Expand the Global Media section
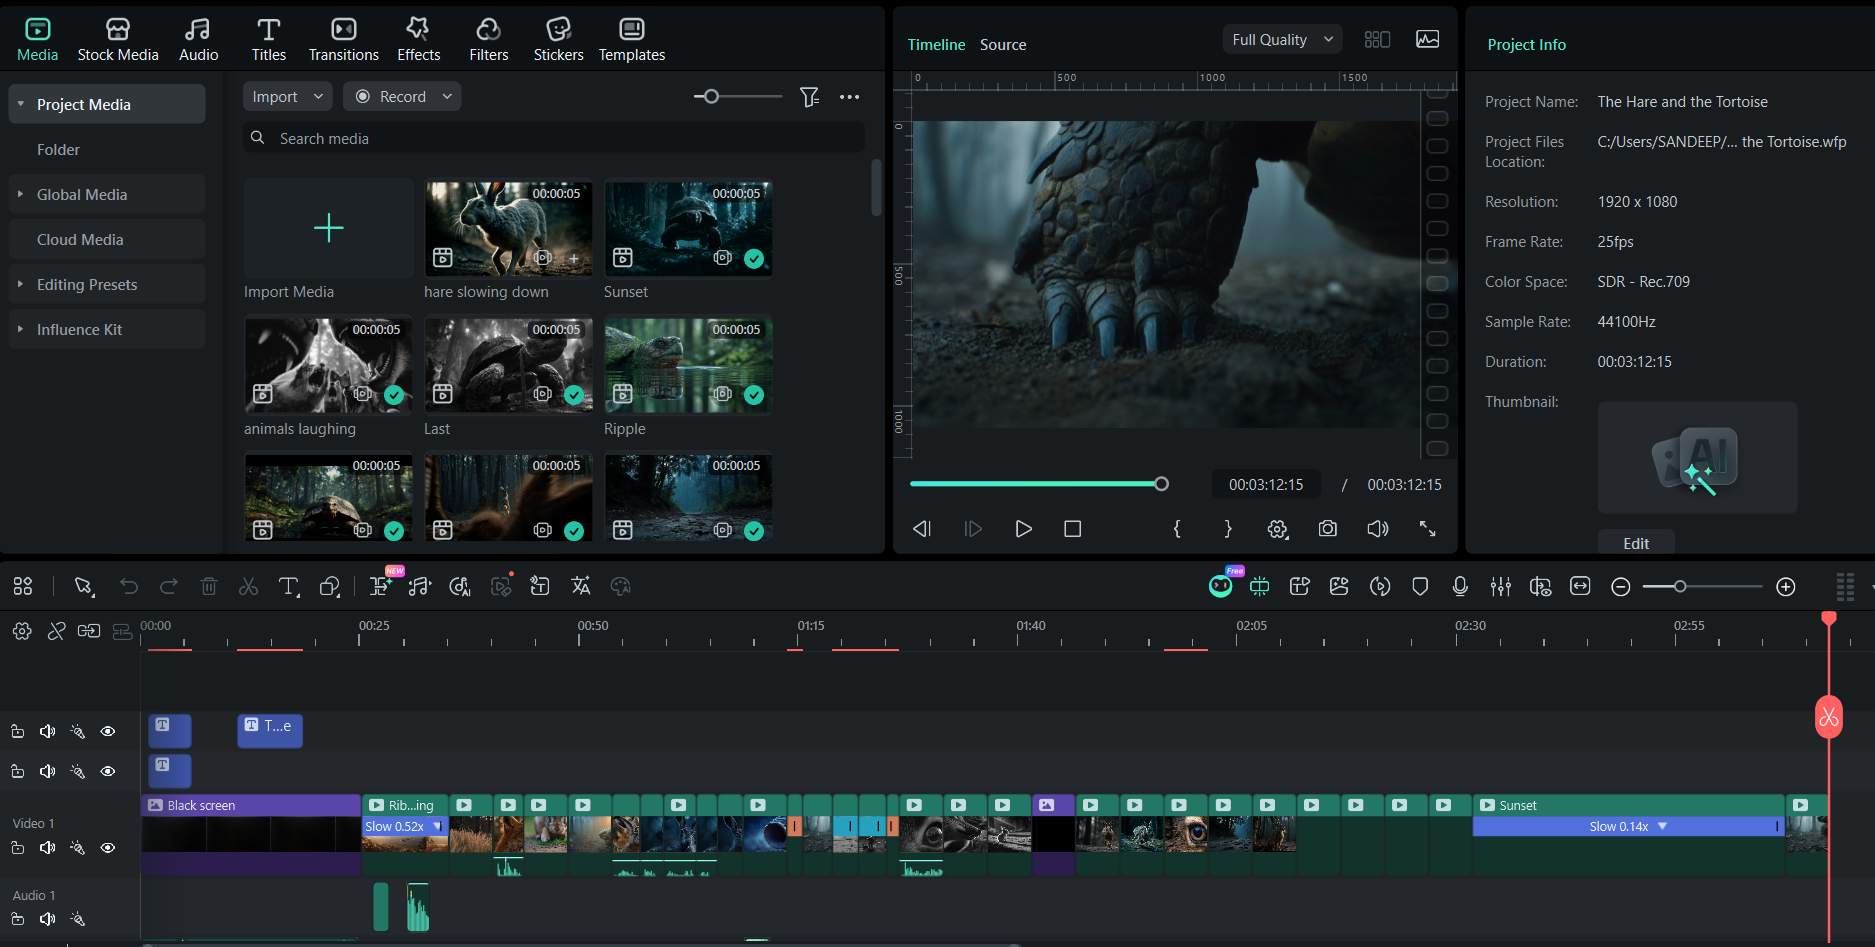This screenshot has width=1875, height=947. (21, 194)
